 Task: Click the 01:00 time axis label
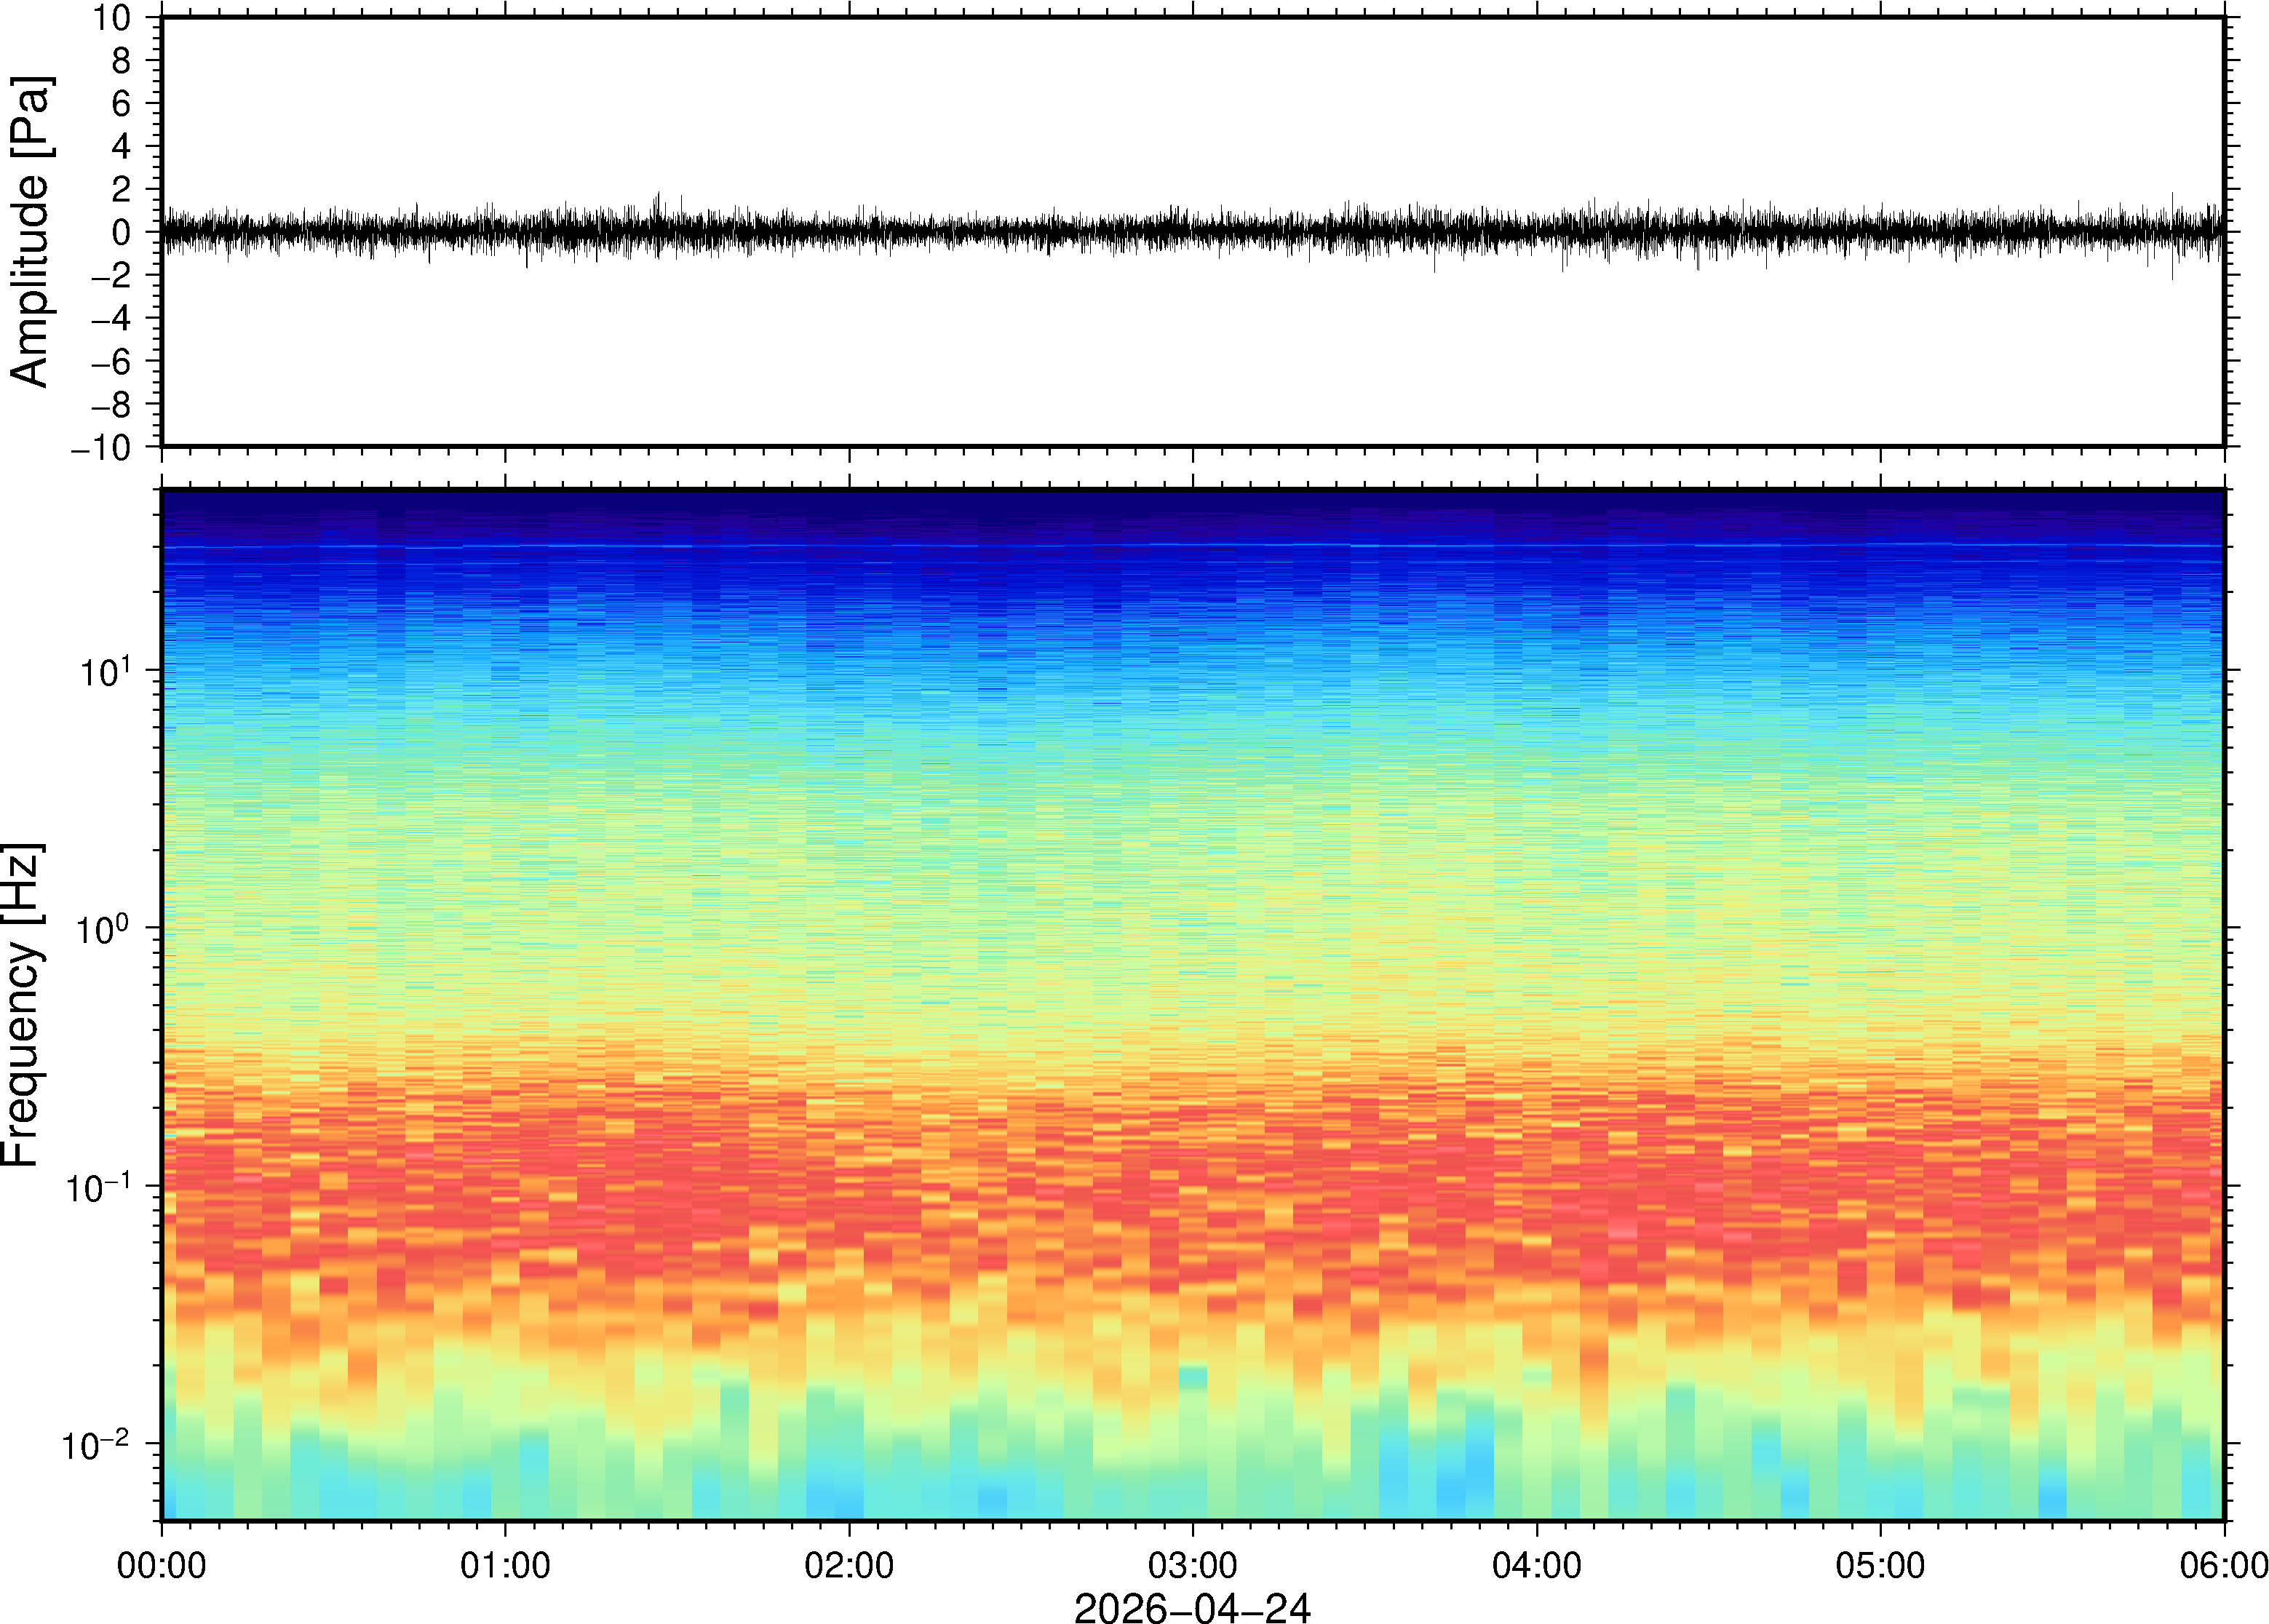click(505, 1565)
